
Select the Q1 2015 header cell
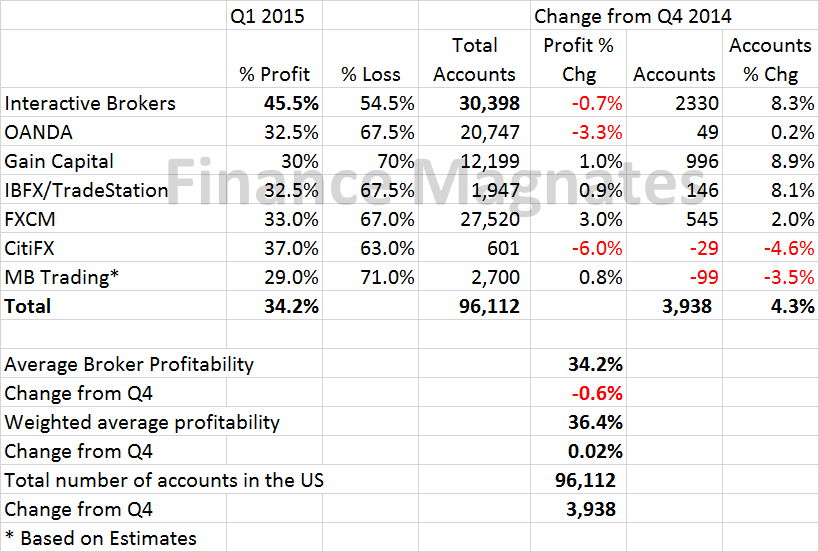point(269,16)
